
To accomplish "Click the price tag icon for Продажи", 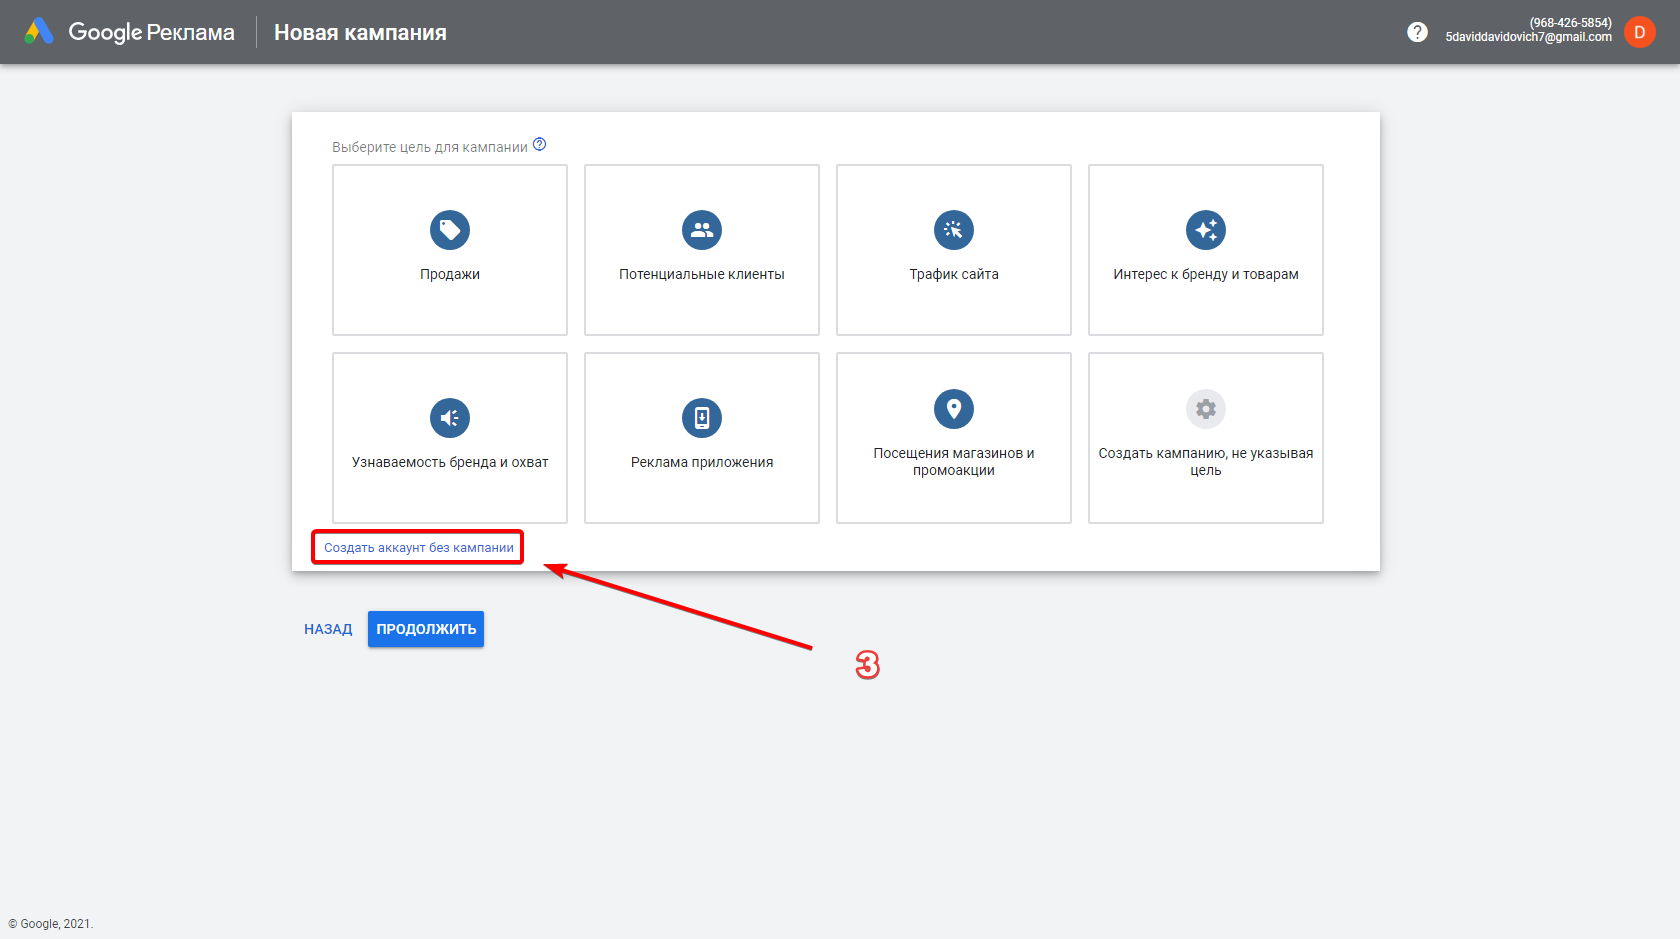I will [x=450, y=230].
